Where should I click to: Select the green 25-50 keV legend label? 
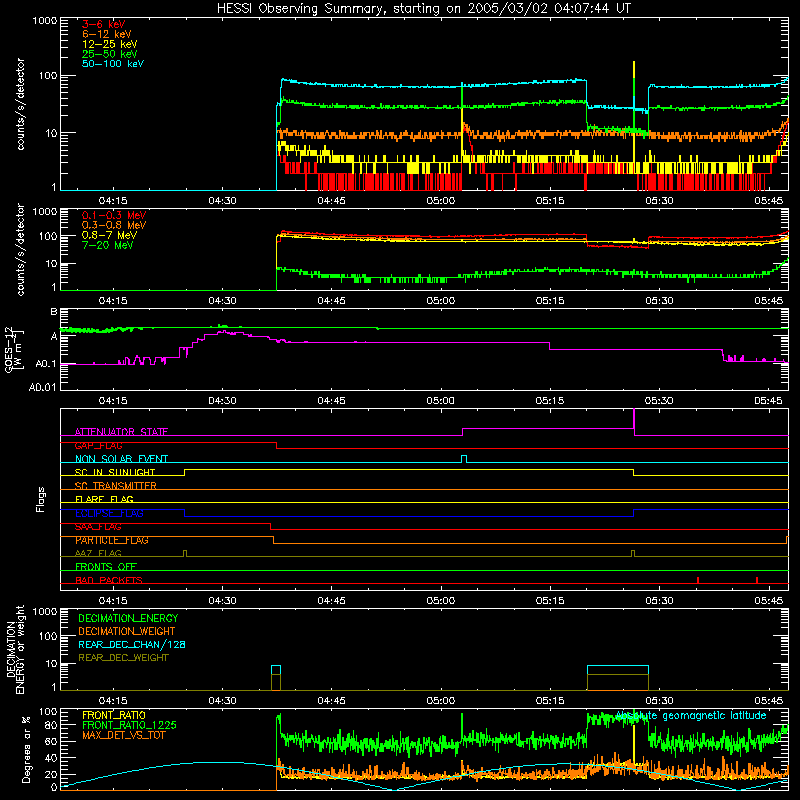point(109,54)
